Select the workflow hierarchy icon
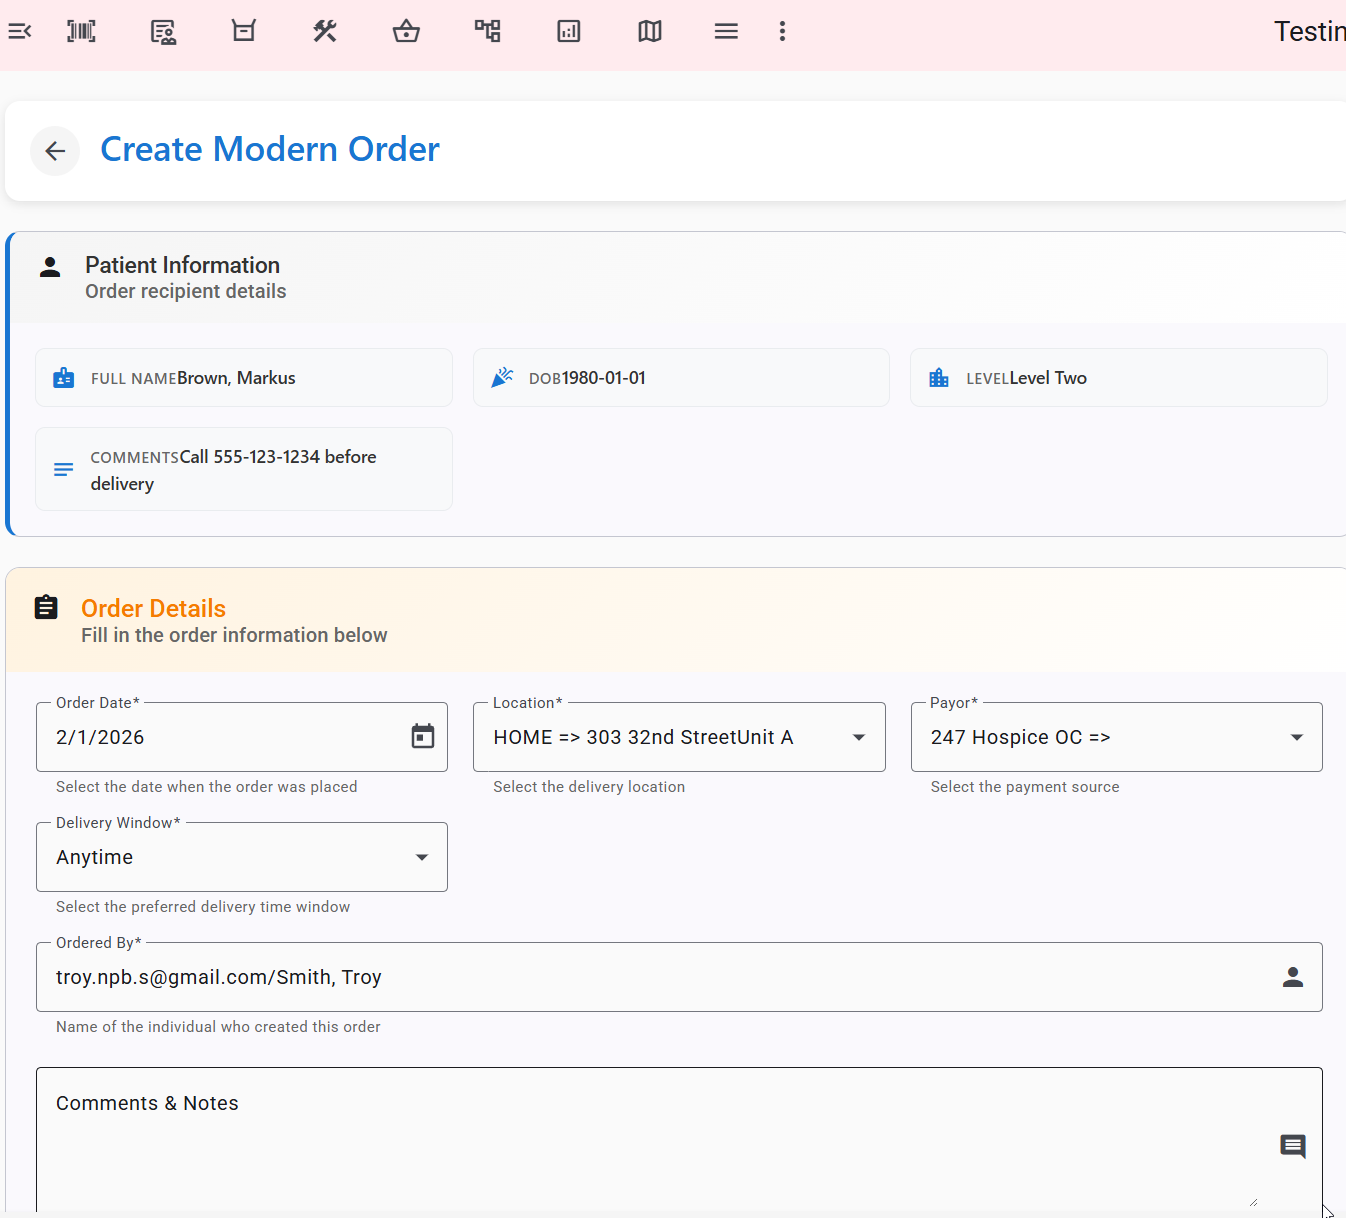Viewport: 1346px width, 1218px height. click(x=487, y=31)
